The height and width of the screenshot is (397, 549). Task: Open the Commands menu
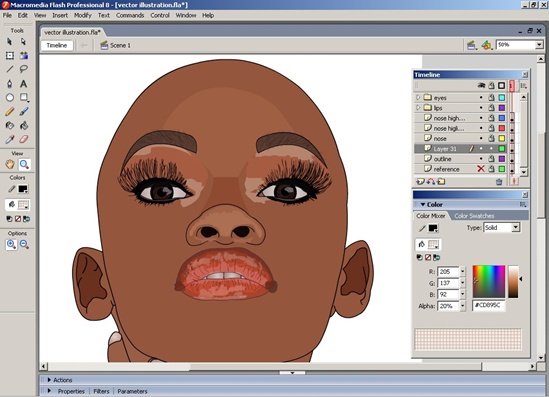click(130, 15)
